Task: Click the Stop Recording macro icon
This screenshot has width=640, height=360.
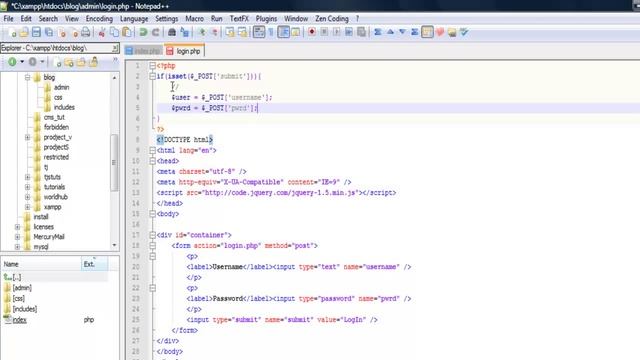Action: pos(324,32)
